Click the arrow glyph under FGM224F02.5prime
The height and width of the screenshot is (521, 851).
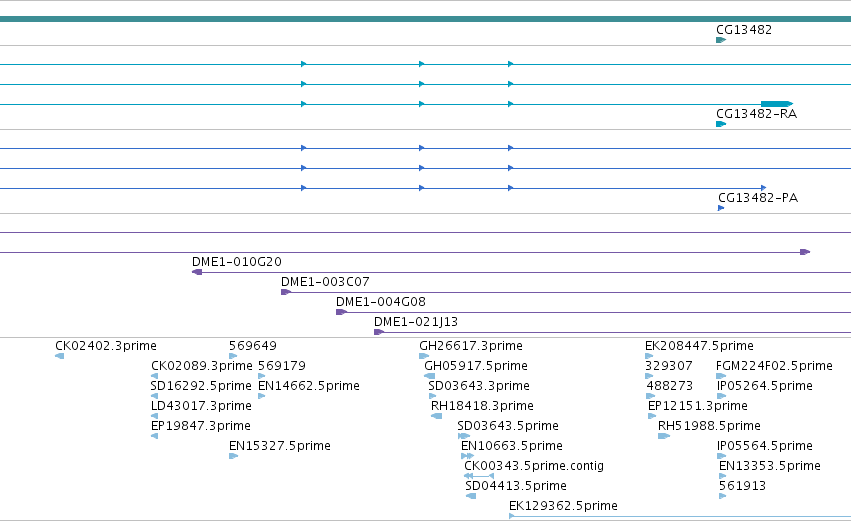(721, 376)
